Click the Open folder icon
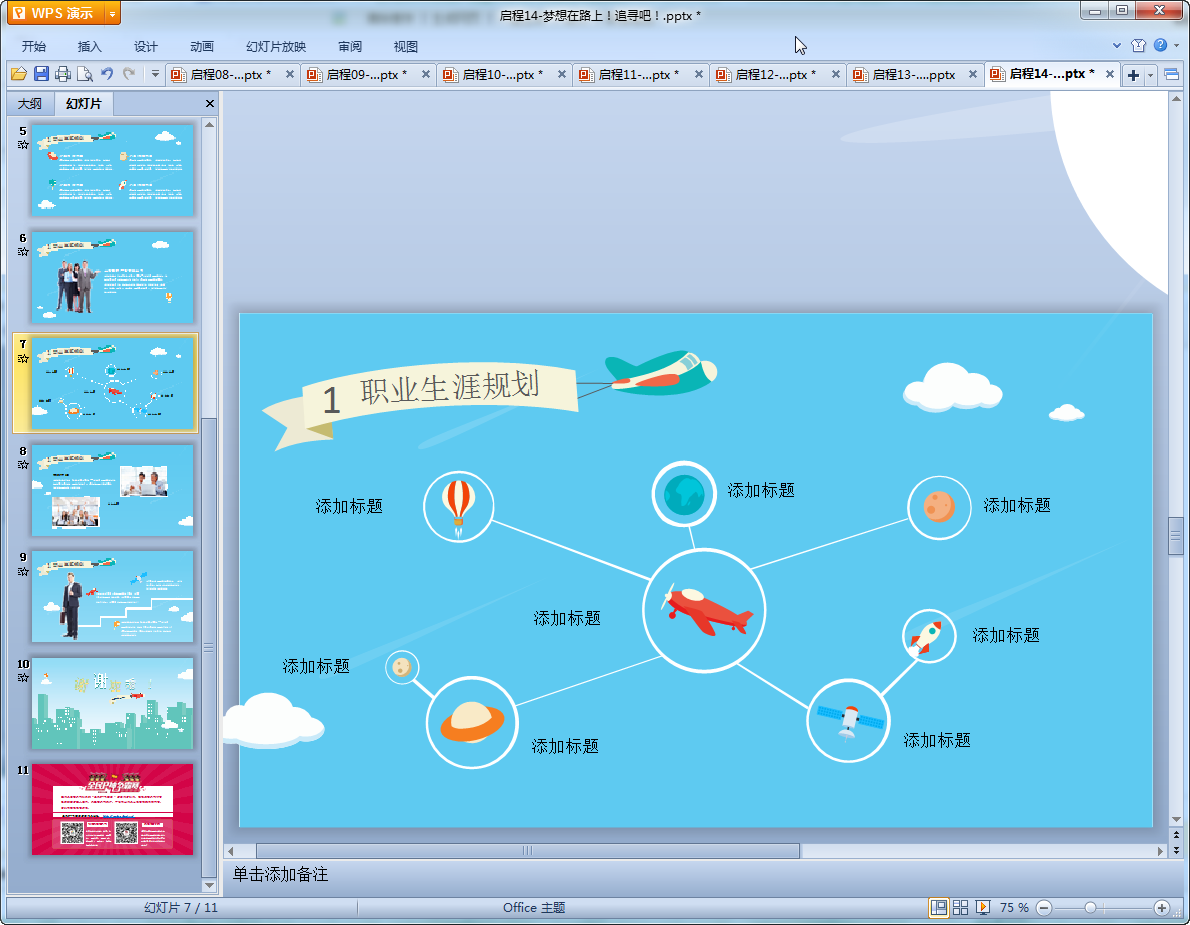This screenshot has width=1190, height=925. [18, 74]
